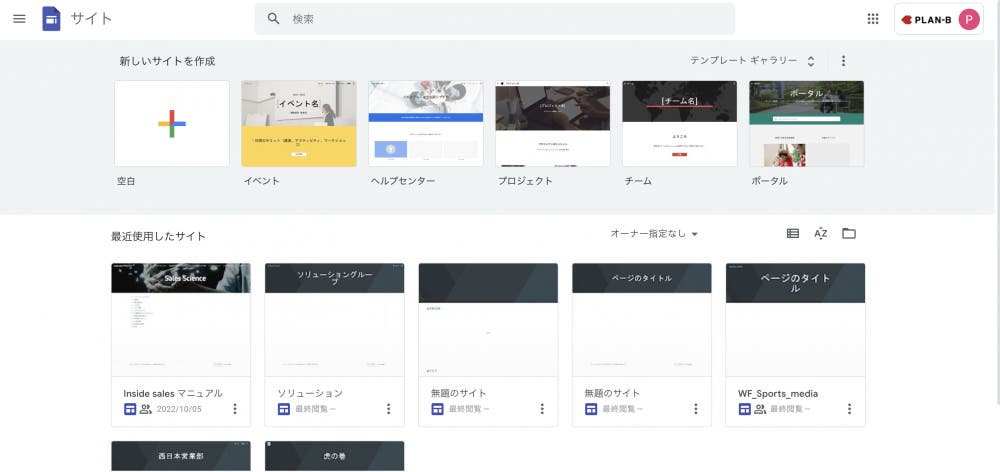Screen dimensions: 1000x472
Task: Open more options for ソリューション site
Action: click(388, 409)
